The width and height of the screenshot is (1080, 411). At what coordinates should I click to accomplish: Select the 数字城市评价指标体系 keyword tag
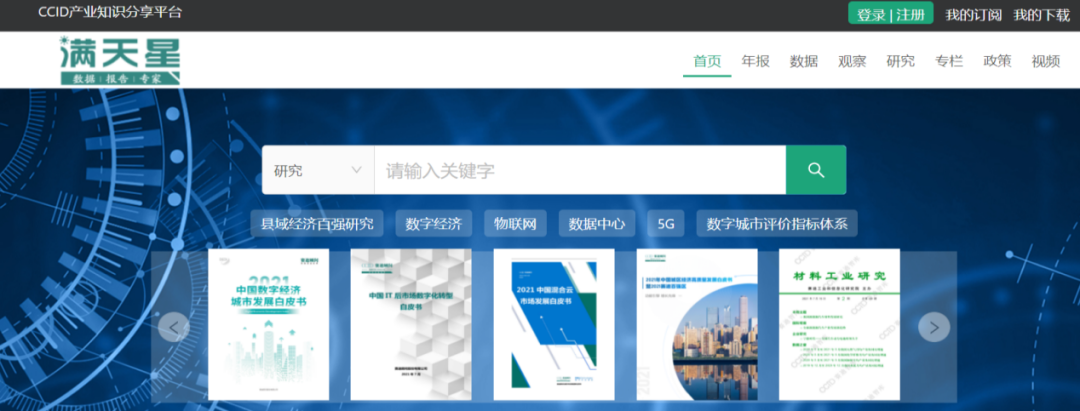pos(777,224)
